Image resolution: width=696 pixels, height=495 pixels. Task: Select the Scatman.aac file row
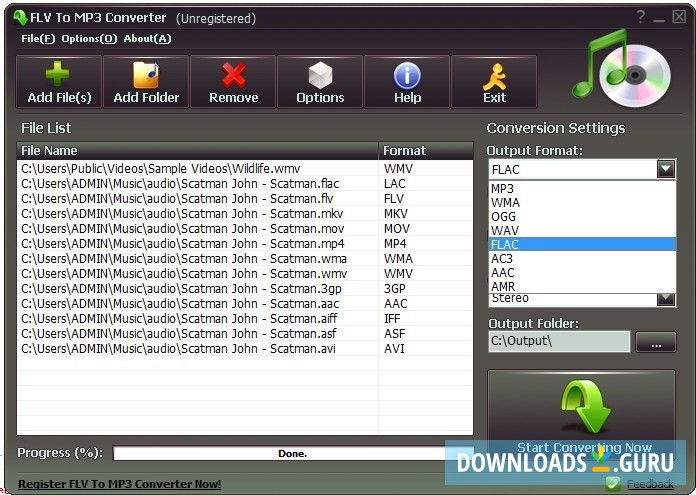click(x=245, y=304)
